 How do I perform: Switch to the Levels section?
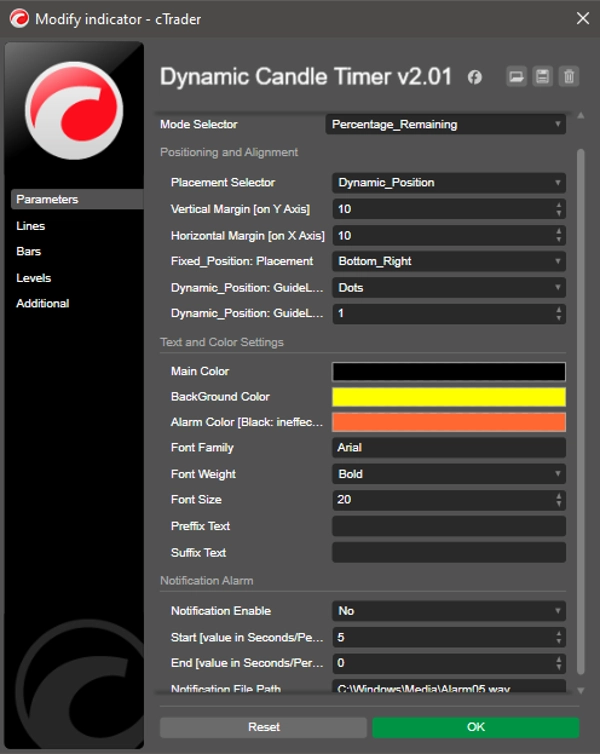(x=34, y=278)
